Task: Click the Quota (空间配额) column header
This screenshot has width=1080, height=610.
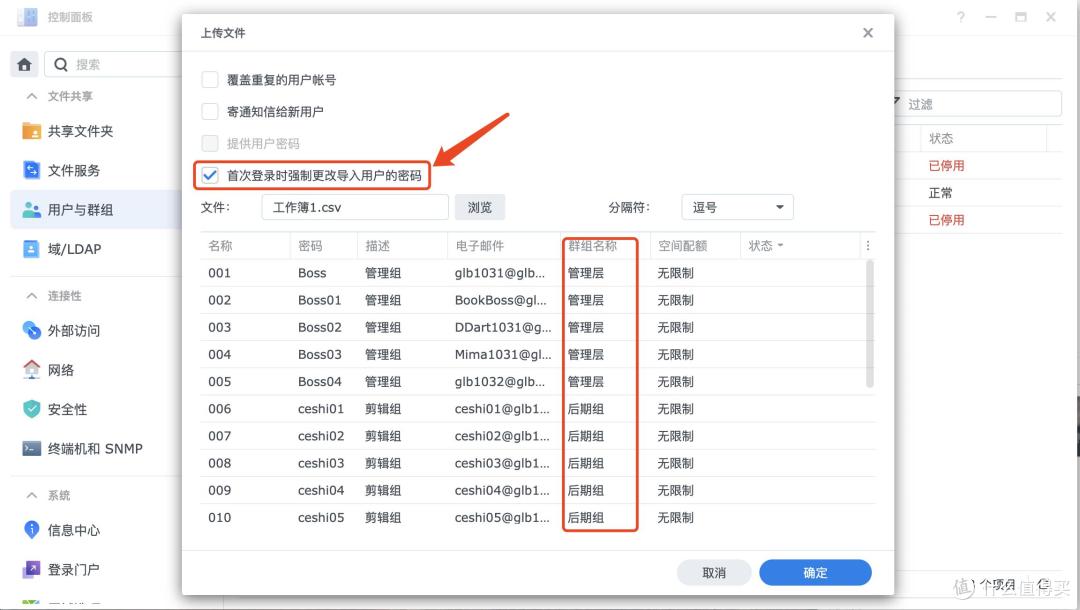Action: tap(682, 246)
